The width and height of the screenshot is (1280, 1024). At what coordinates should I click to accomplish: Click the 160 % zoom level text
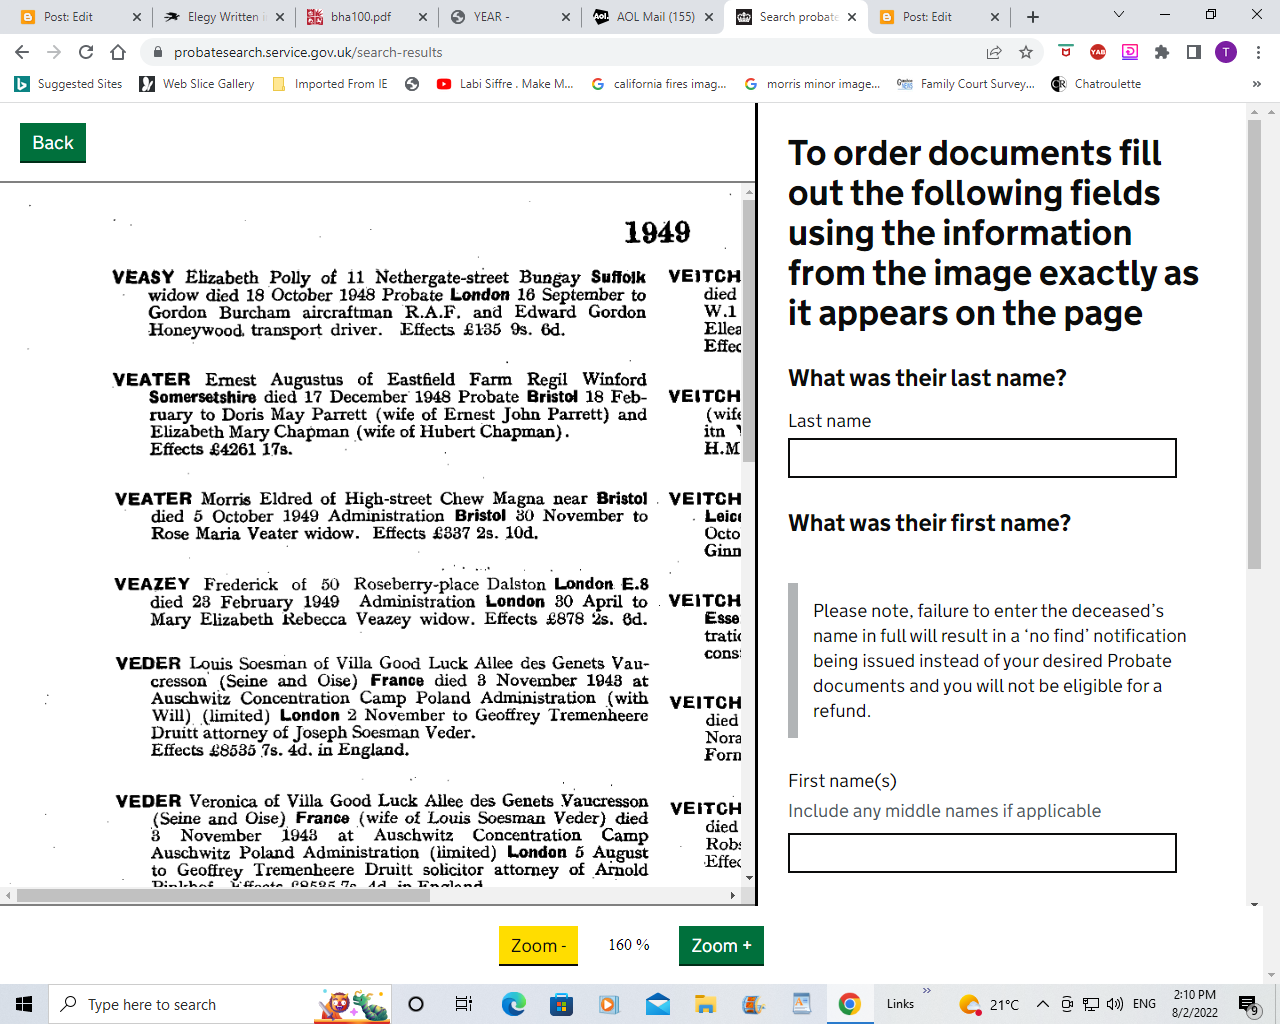(x=629, y=945)
